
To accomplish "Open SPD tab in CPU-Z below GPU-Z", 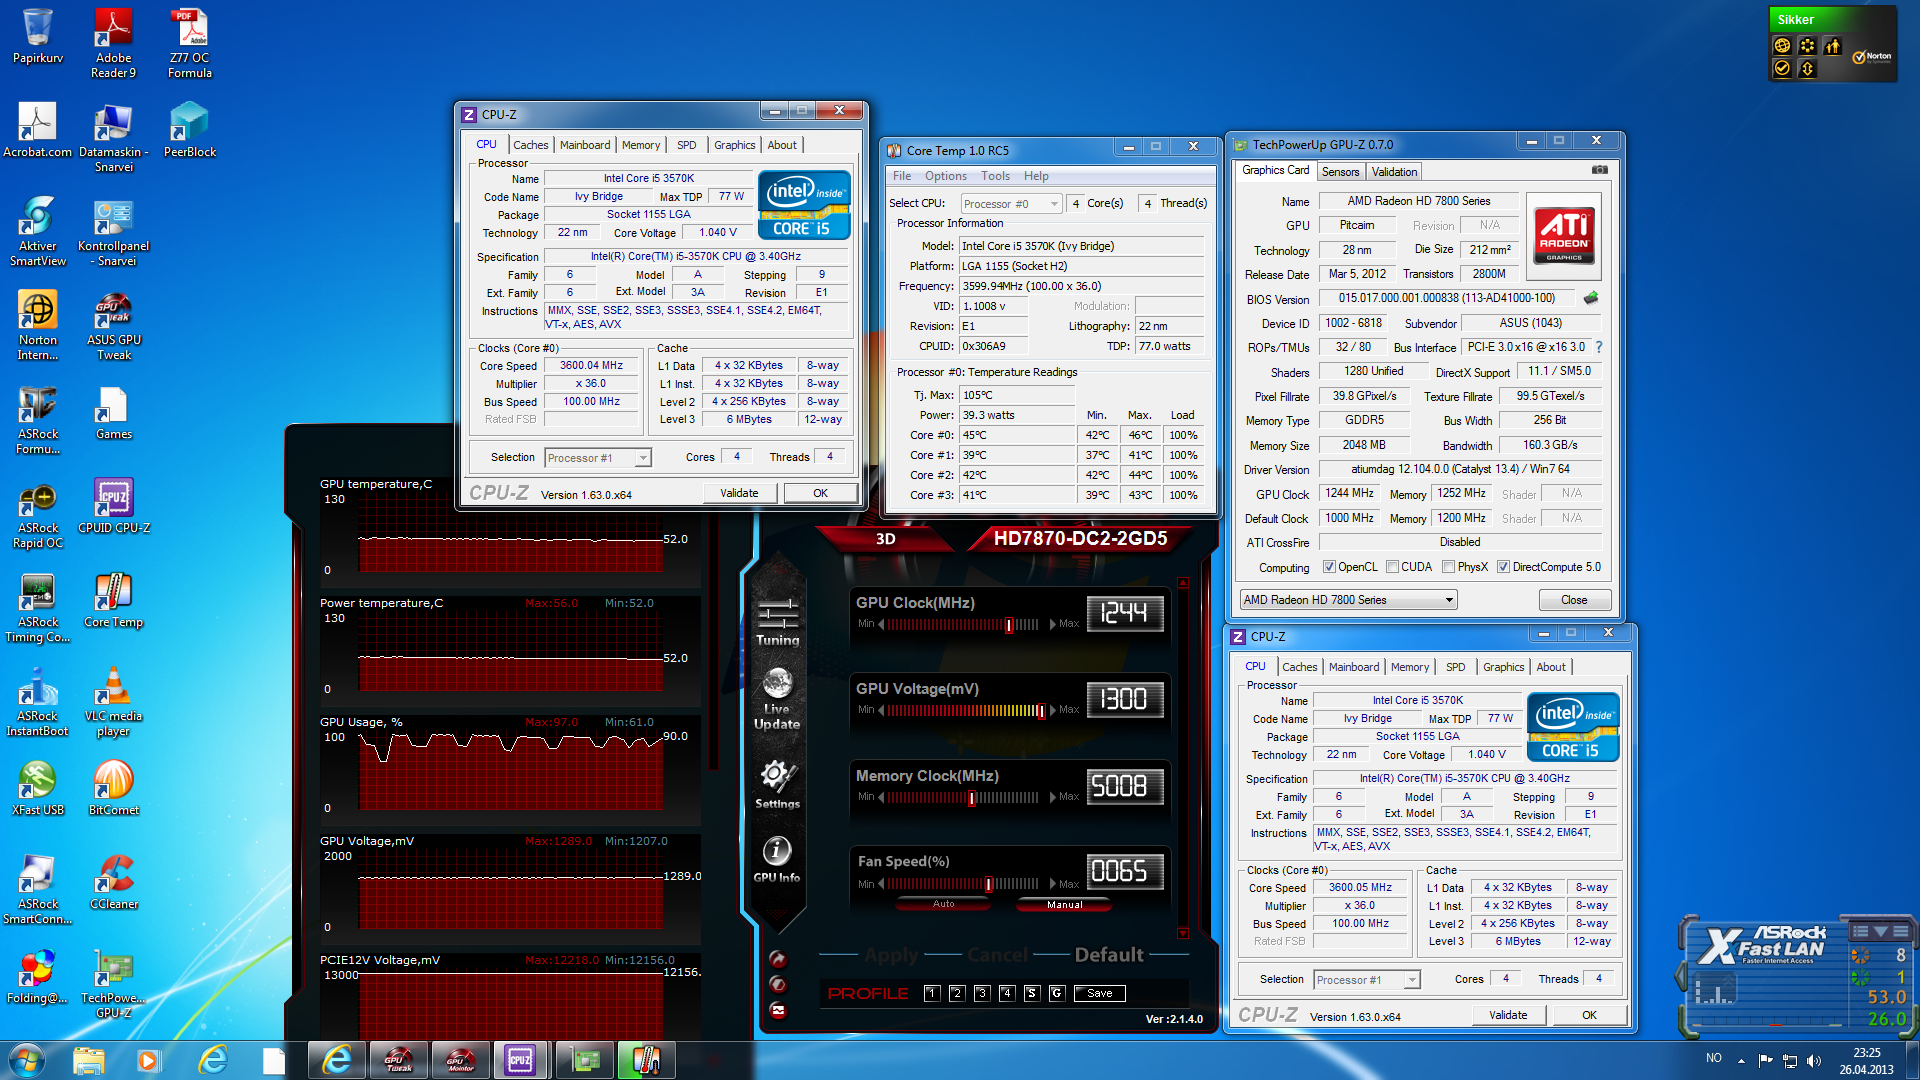I will coord(1455,667).
